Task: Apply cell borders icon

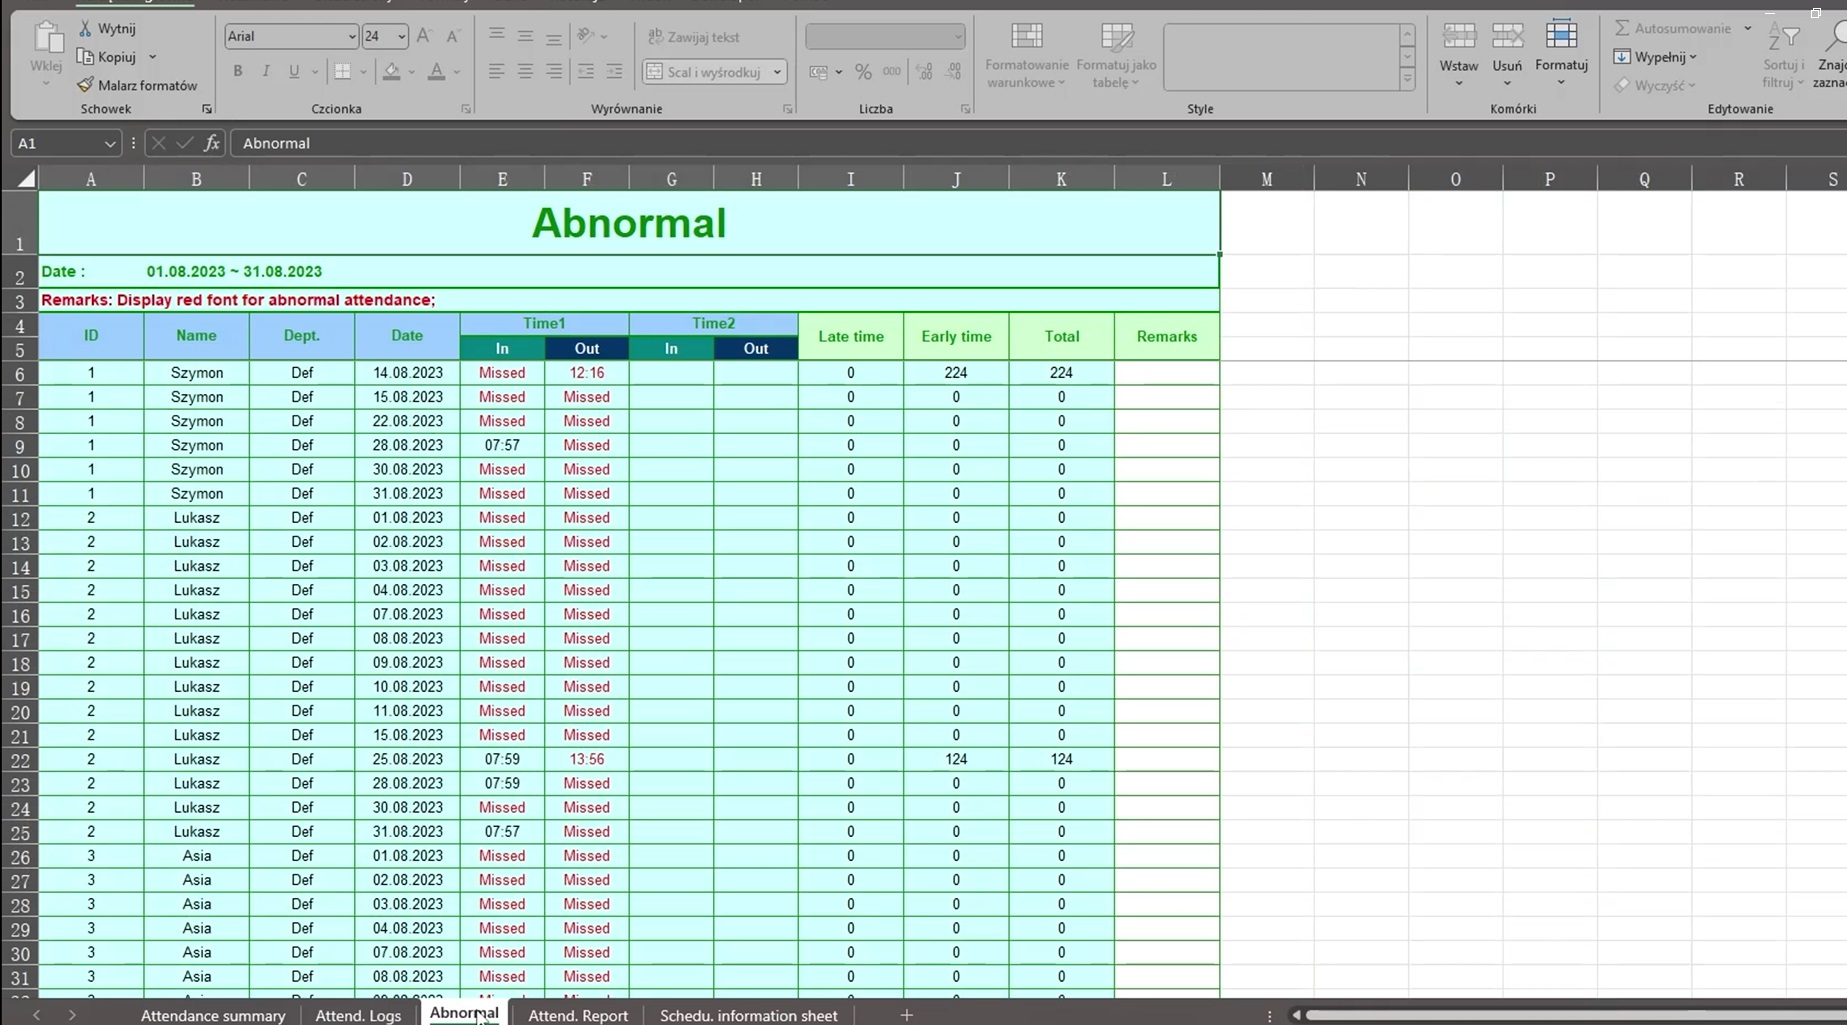Action: pyautogui.click(x=343, y=71)
